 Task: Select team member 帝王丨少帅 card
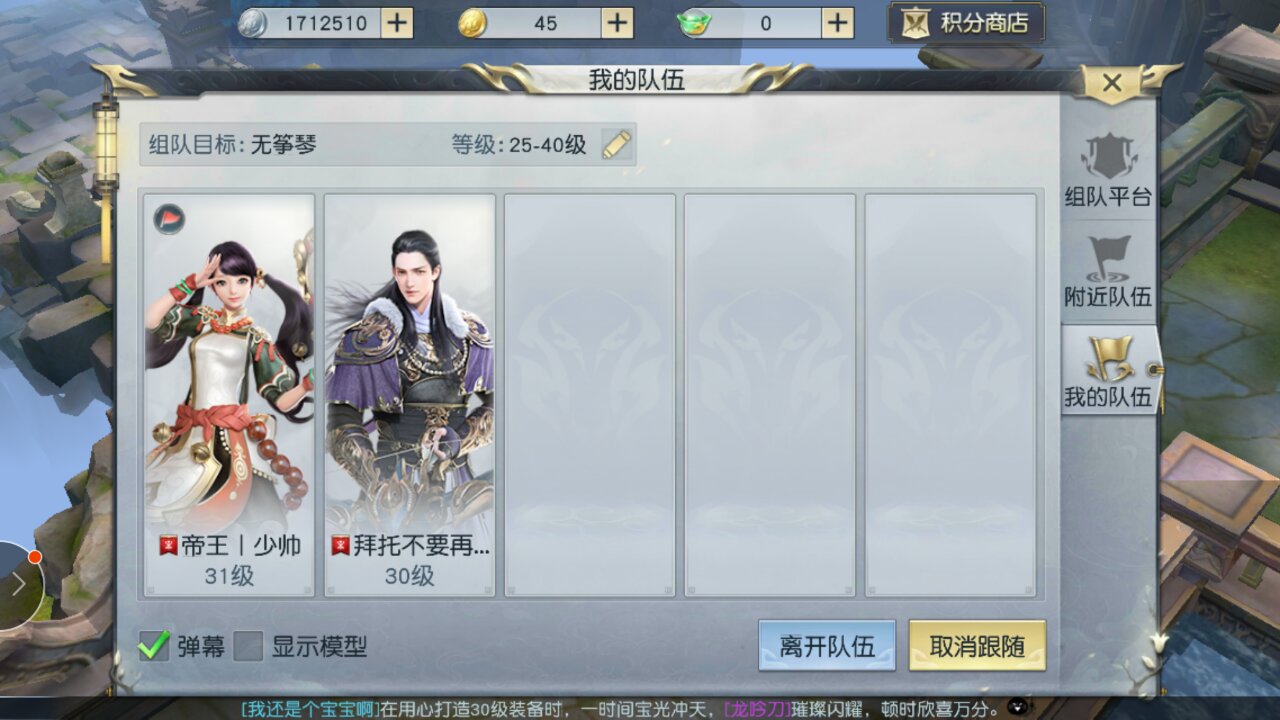(x=229, y=395)
